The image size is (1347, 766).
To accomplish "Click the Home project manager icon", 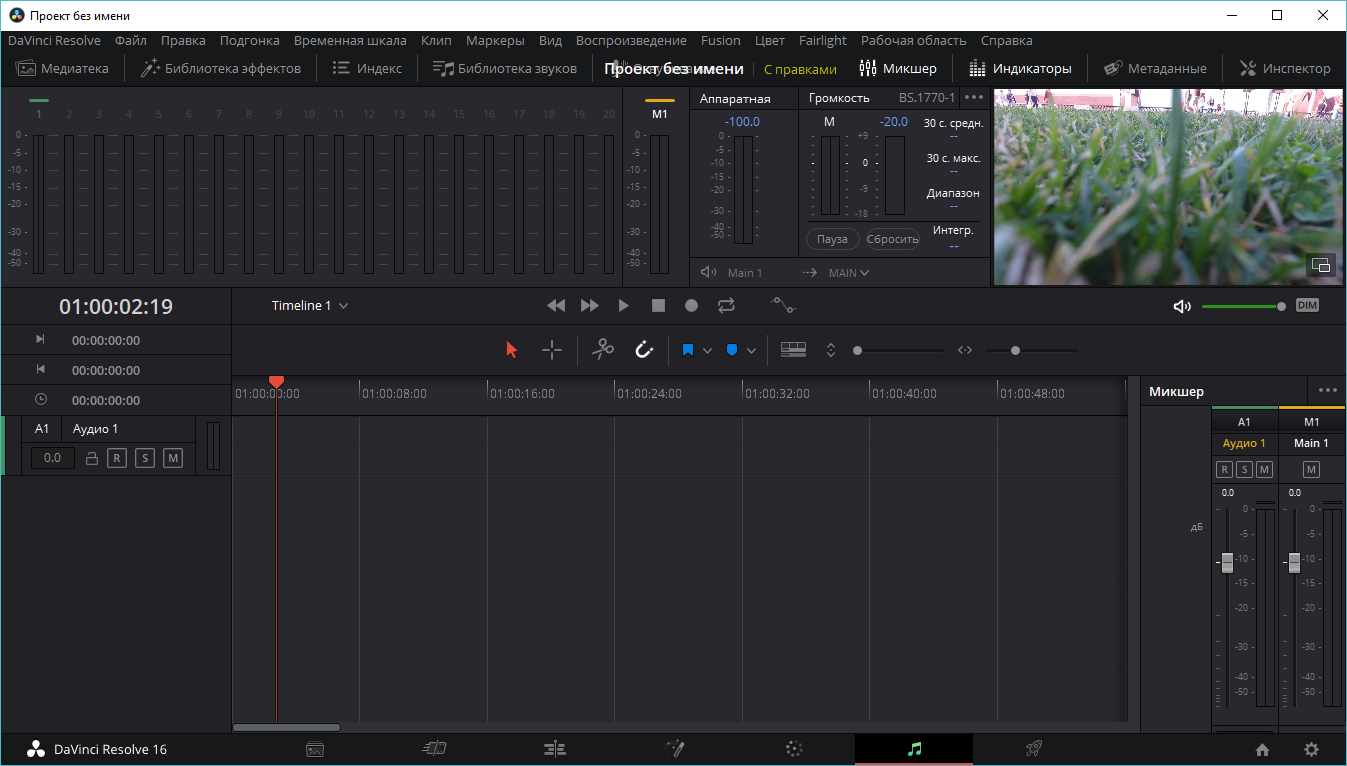I will 1263,749.
